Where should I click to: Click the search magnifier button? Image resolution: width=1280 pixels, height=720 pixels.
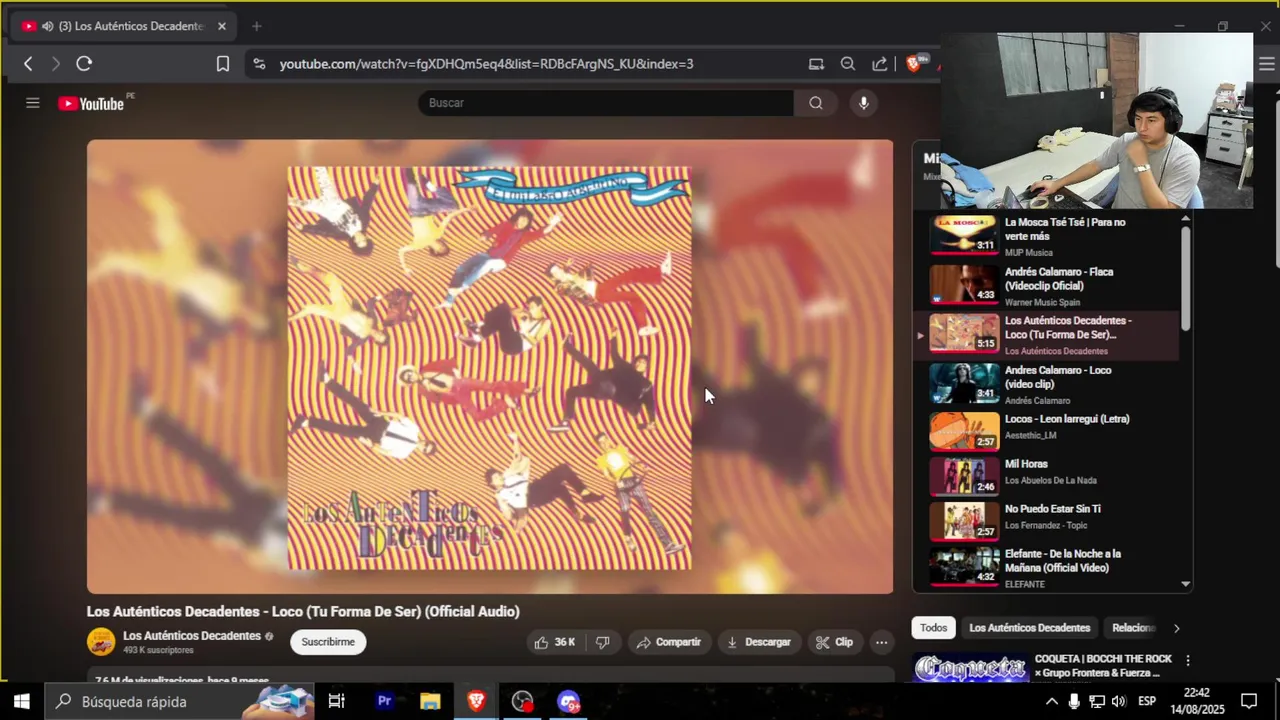[816, 103]
